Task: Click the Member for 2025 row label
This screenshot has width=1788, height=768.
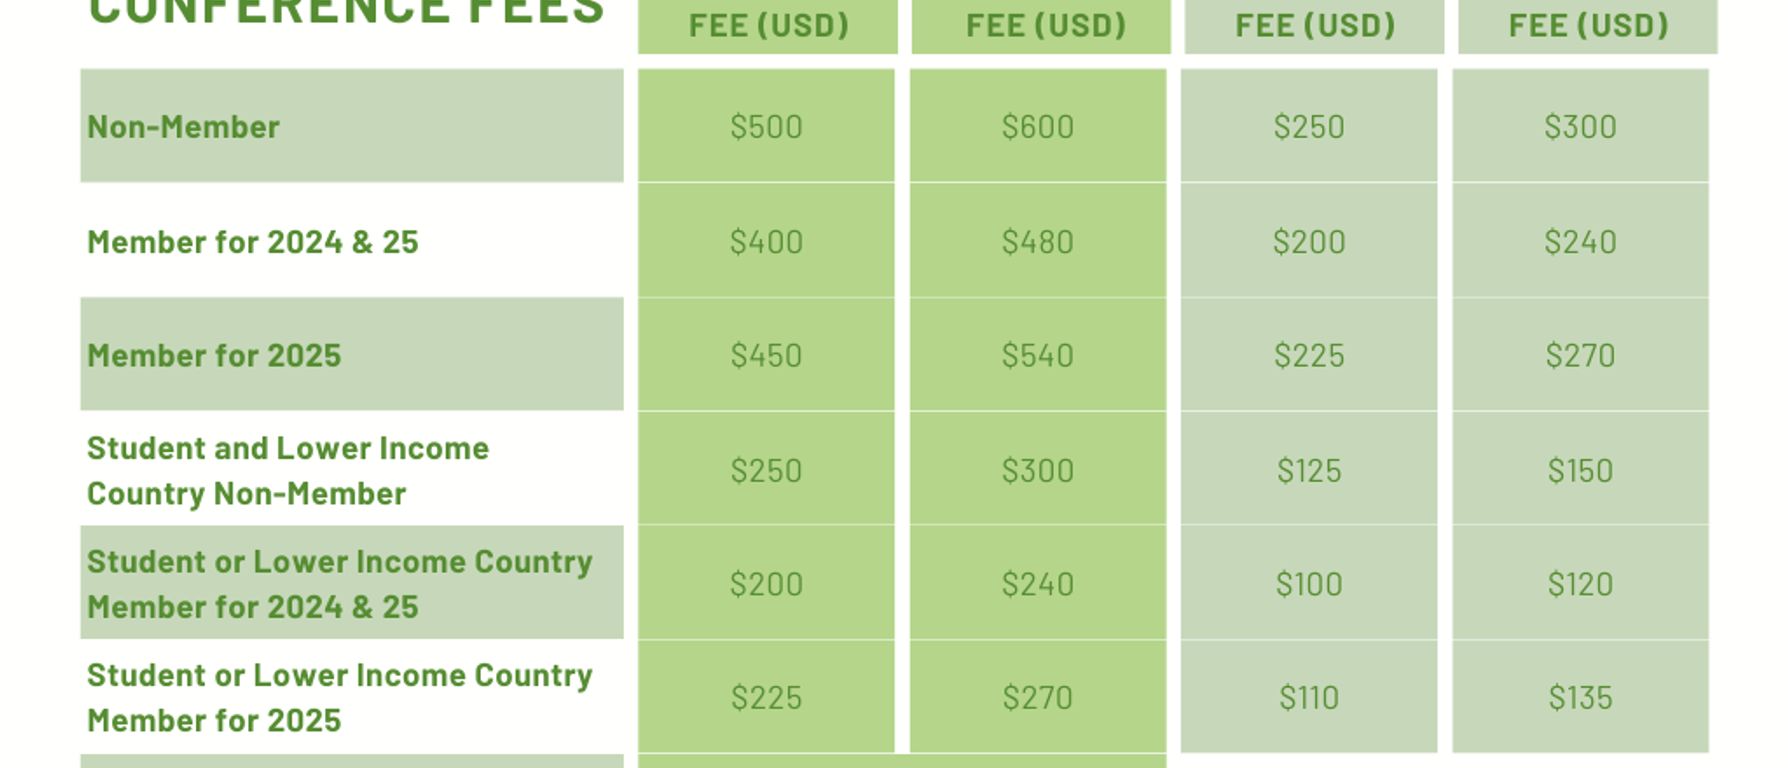Action: click(x=214, y=356)
